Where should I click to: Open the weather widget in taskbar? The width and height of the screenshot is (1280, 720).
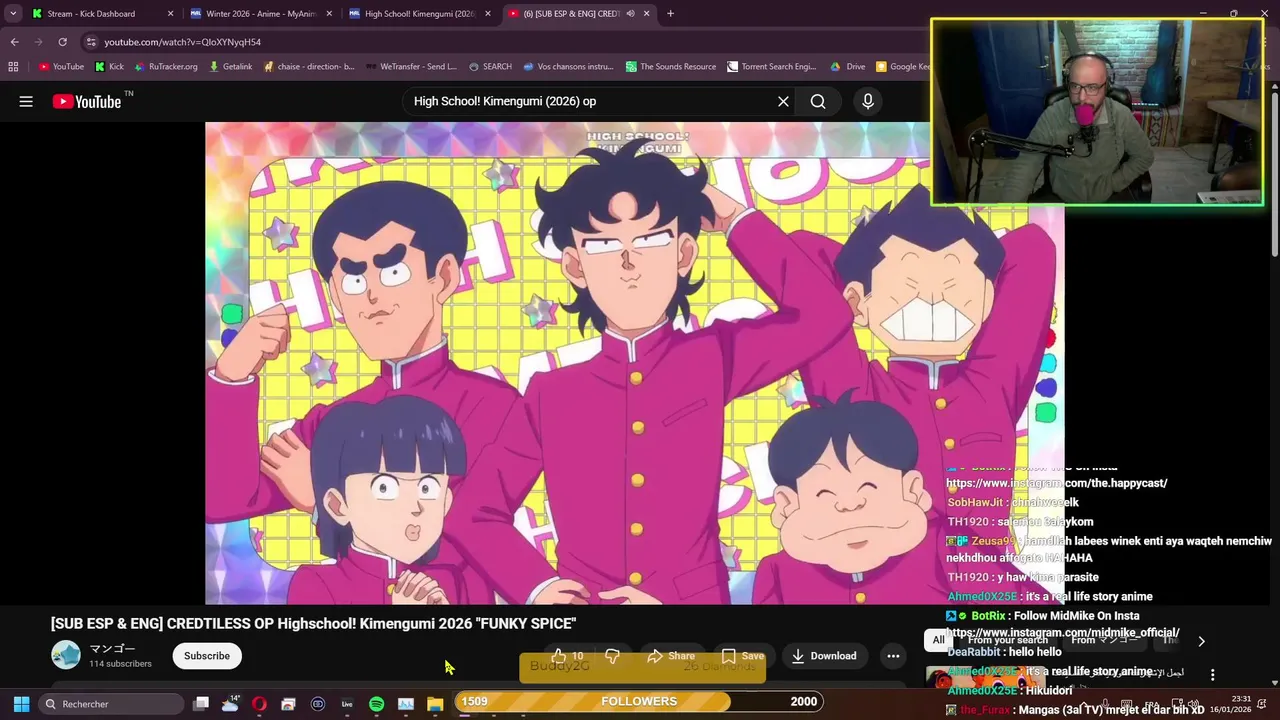point(230,704)
